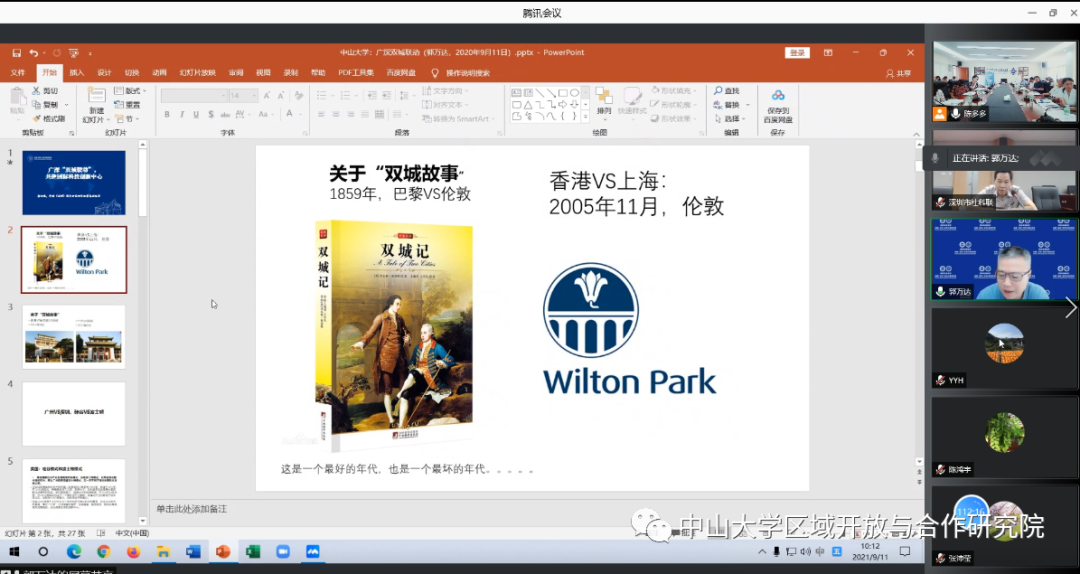Click the clear formatting icon
Screen dimensions: 1080x574
pyautogui.click(x=298, y=96)
